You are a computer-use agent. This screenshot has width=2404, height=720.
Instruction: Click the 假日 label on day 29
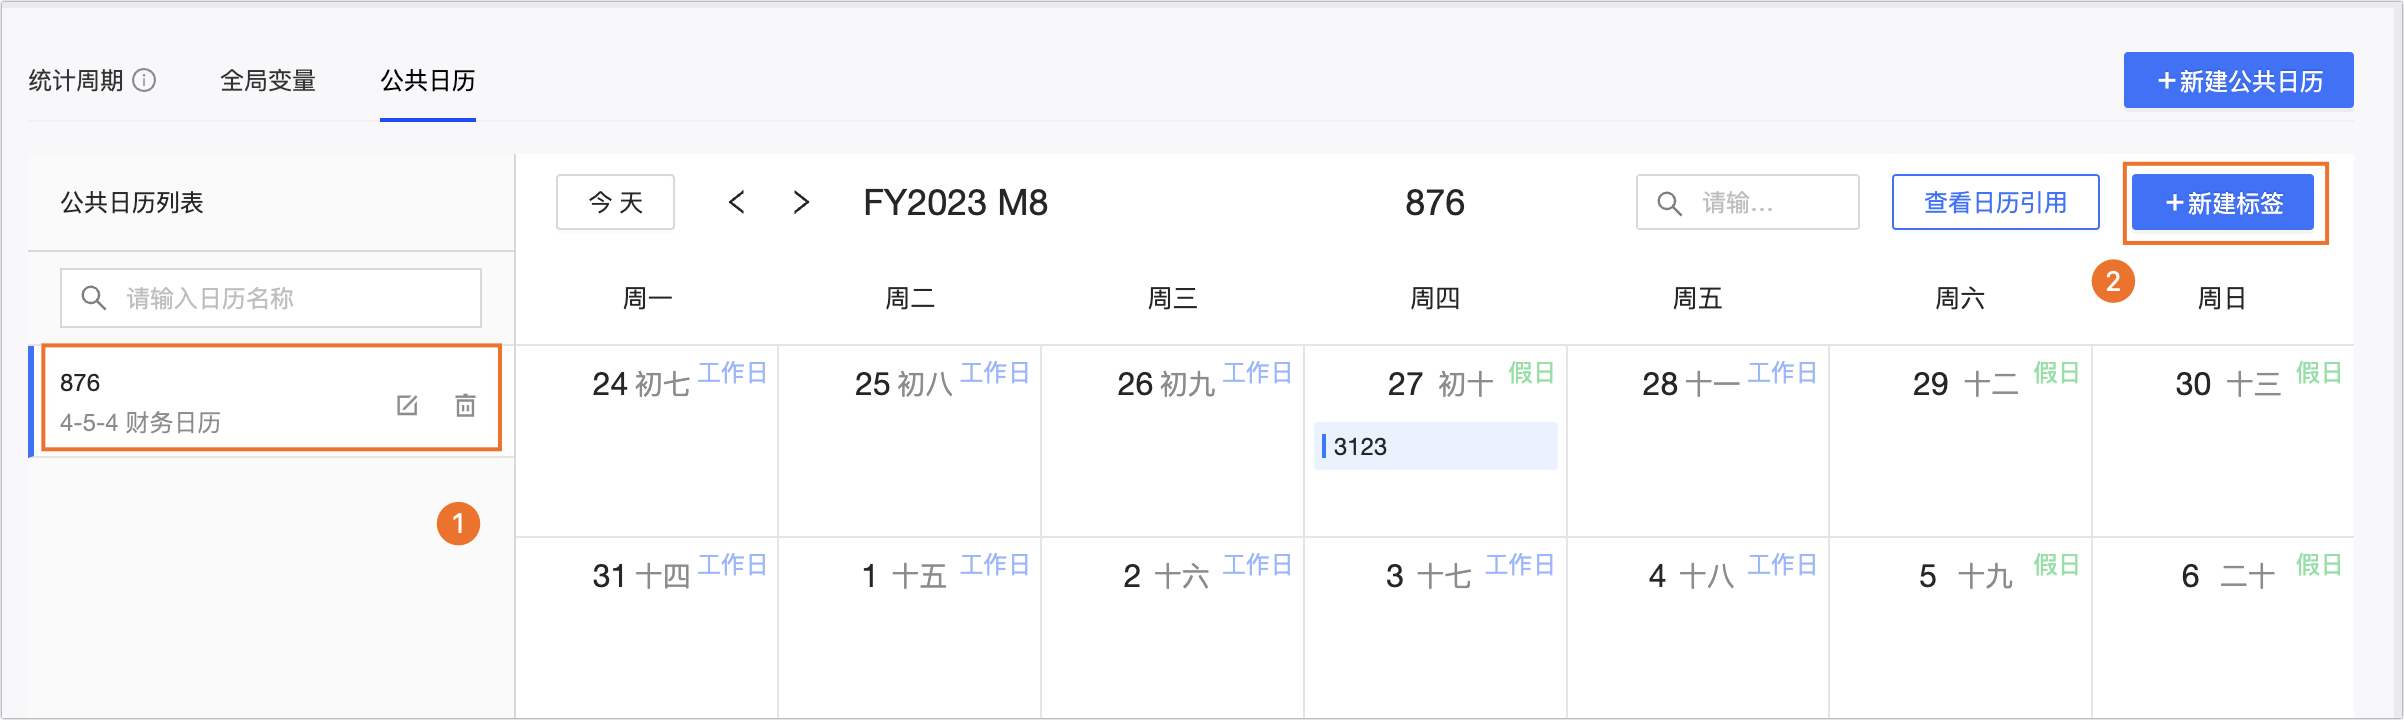coord(2056,373)
